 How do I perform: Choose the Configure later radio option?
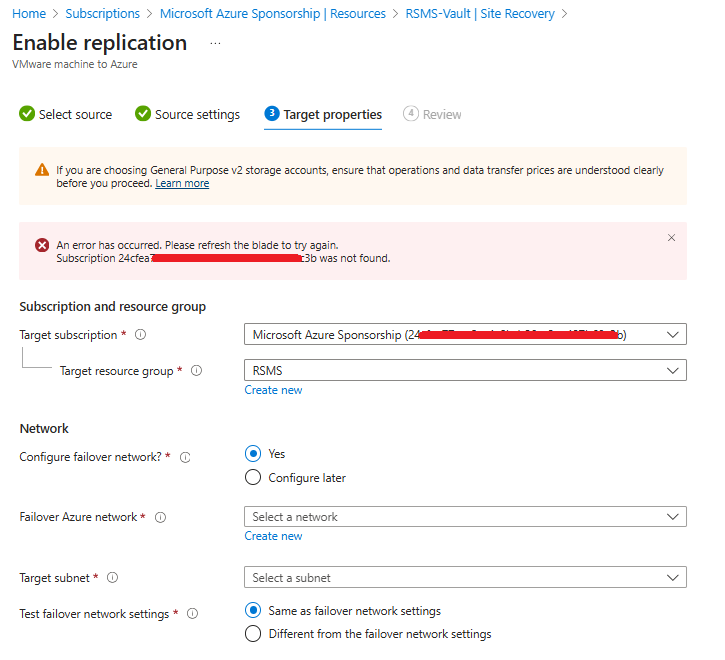point(253,478)
